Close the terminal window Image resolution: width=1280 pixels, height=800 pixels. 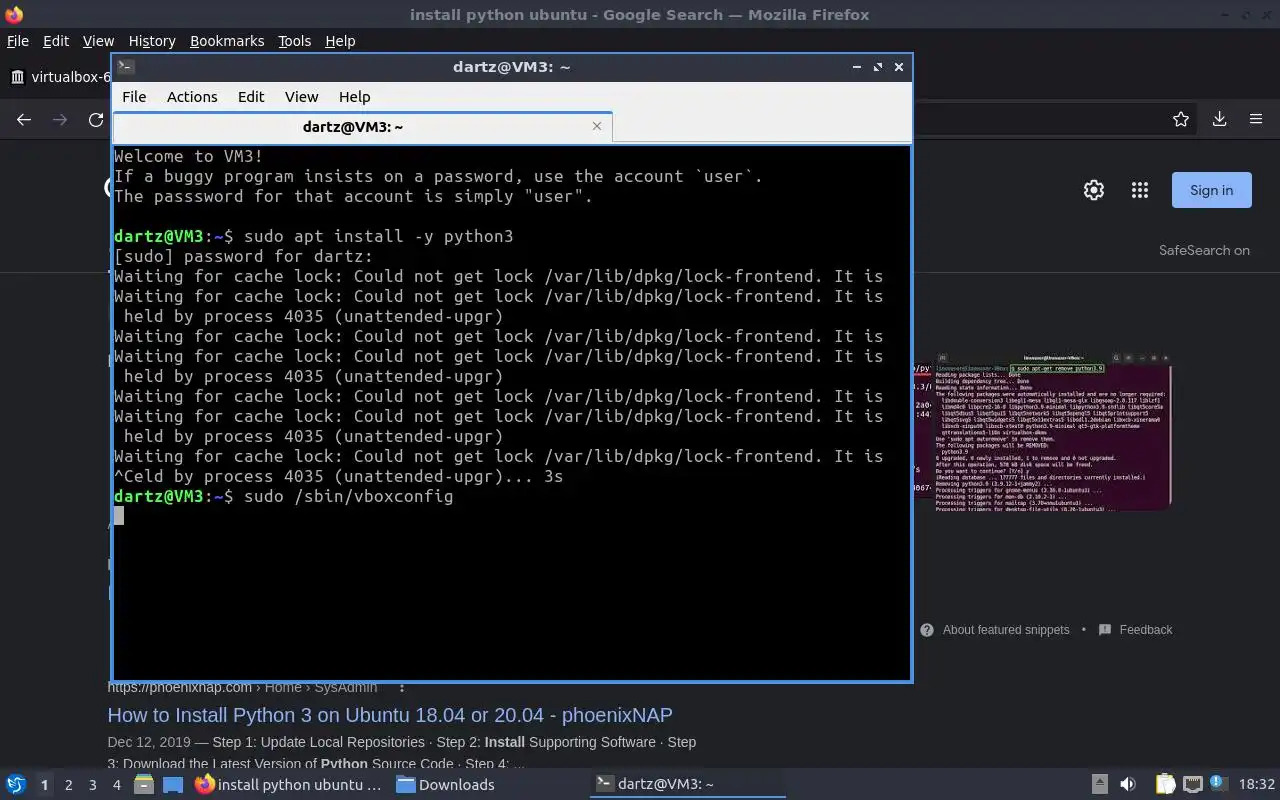899,67
